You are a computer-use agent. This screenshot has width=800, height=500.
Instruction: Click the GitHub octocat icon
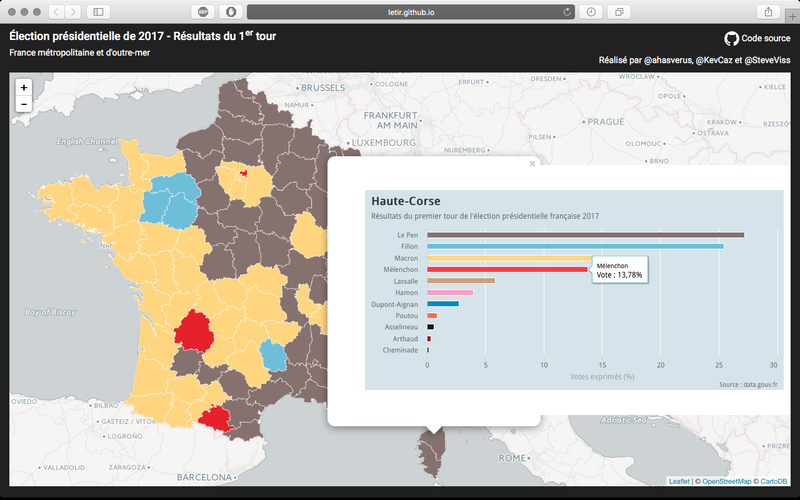pos(731,39)
